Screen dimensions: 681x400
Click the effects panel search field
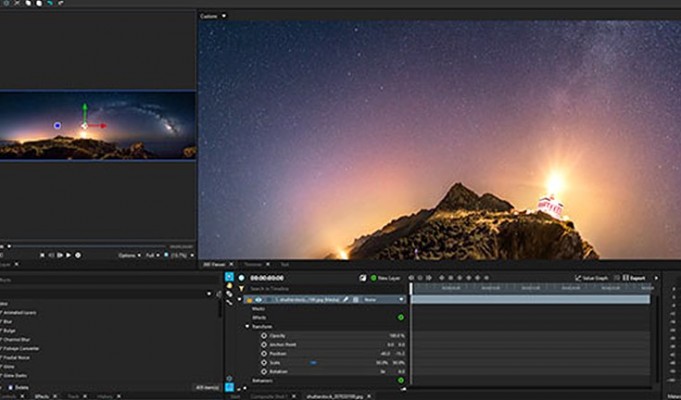click(x=109, y=280)
